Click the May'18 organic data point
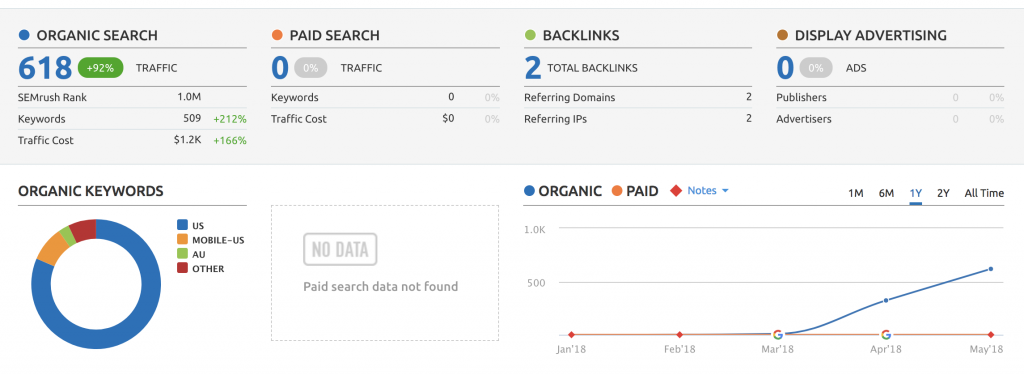The height and width of the screenshot is (375, 1024). click(991, 269)
